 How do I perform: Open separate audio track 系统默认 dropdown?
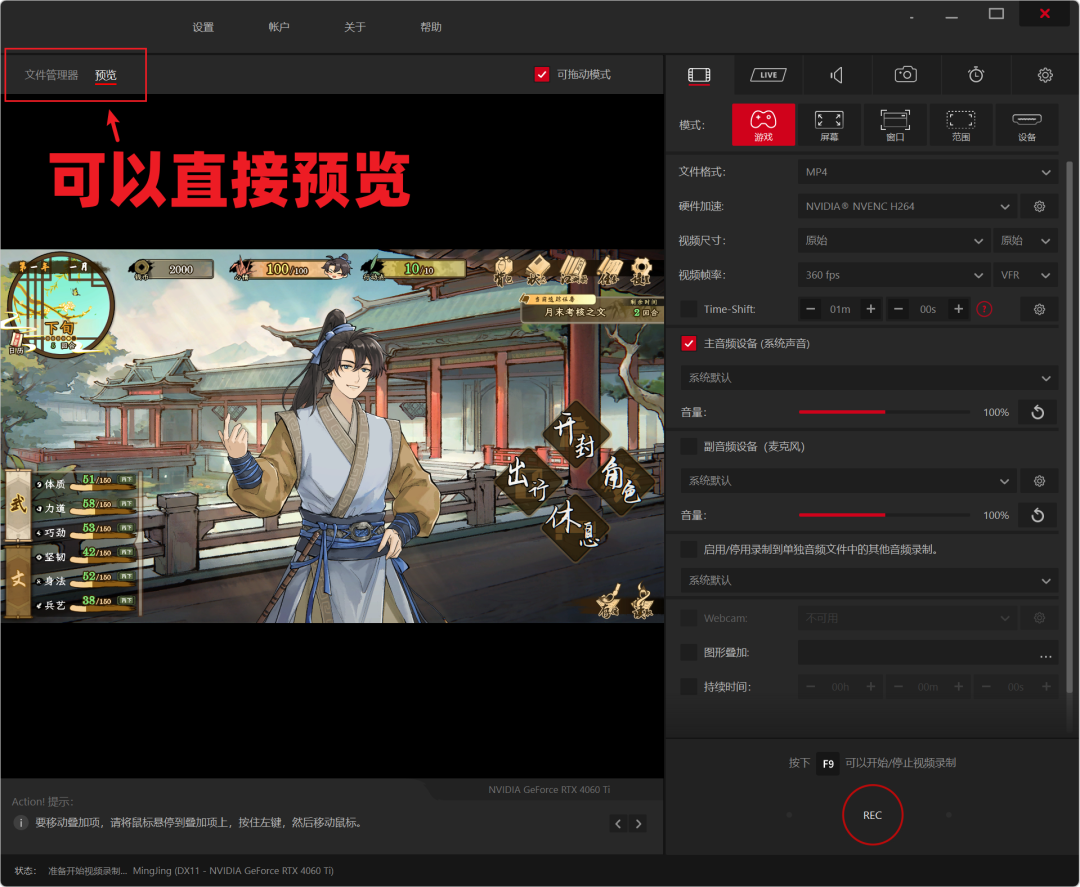pyautogui.click(x=869, y=580)
